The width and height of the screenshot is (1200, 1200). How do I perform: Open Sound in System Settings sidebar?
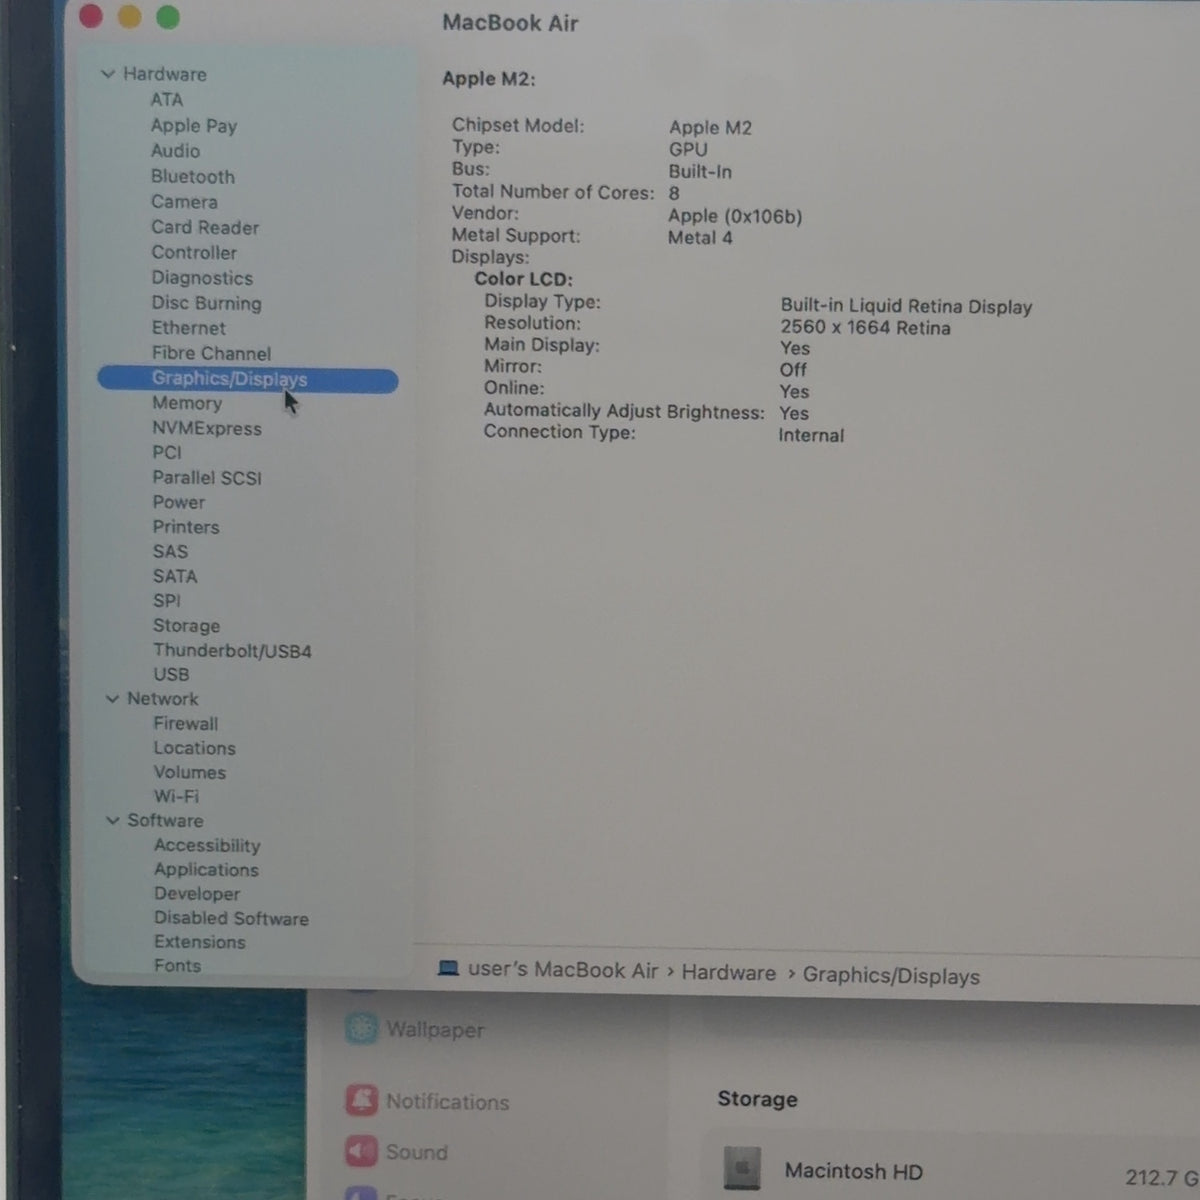tap(417, 1153)
